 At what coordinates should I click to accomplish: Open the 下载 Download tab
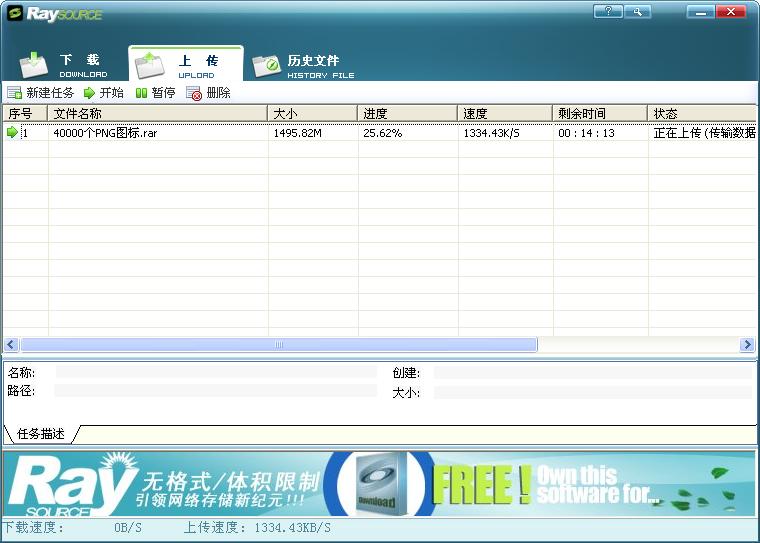[x=64, y=64]
